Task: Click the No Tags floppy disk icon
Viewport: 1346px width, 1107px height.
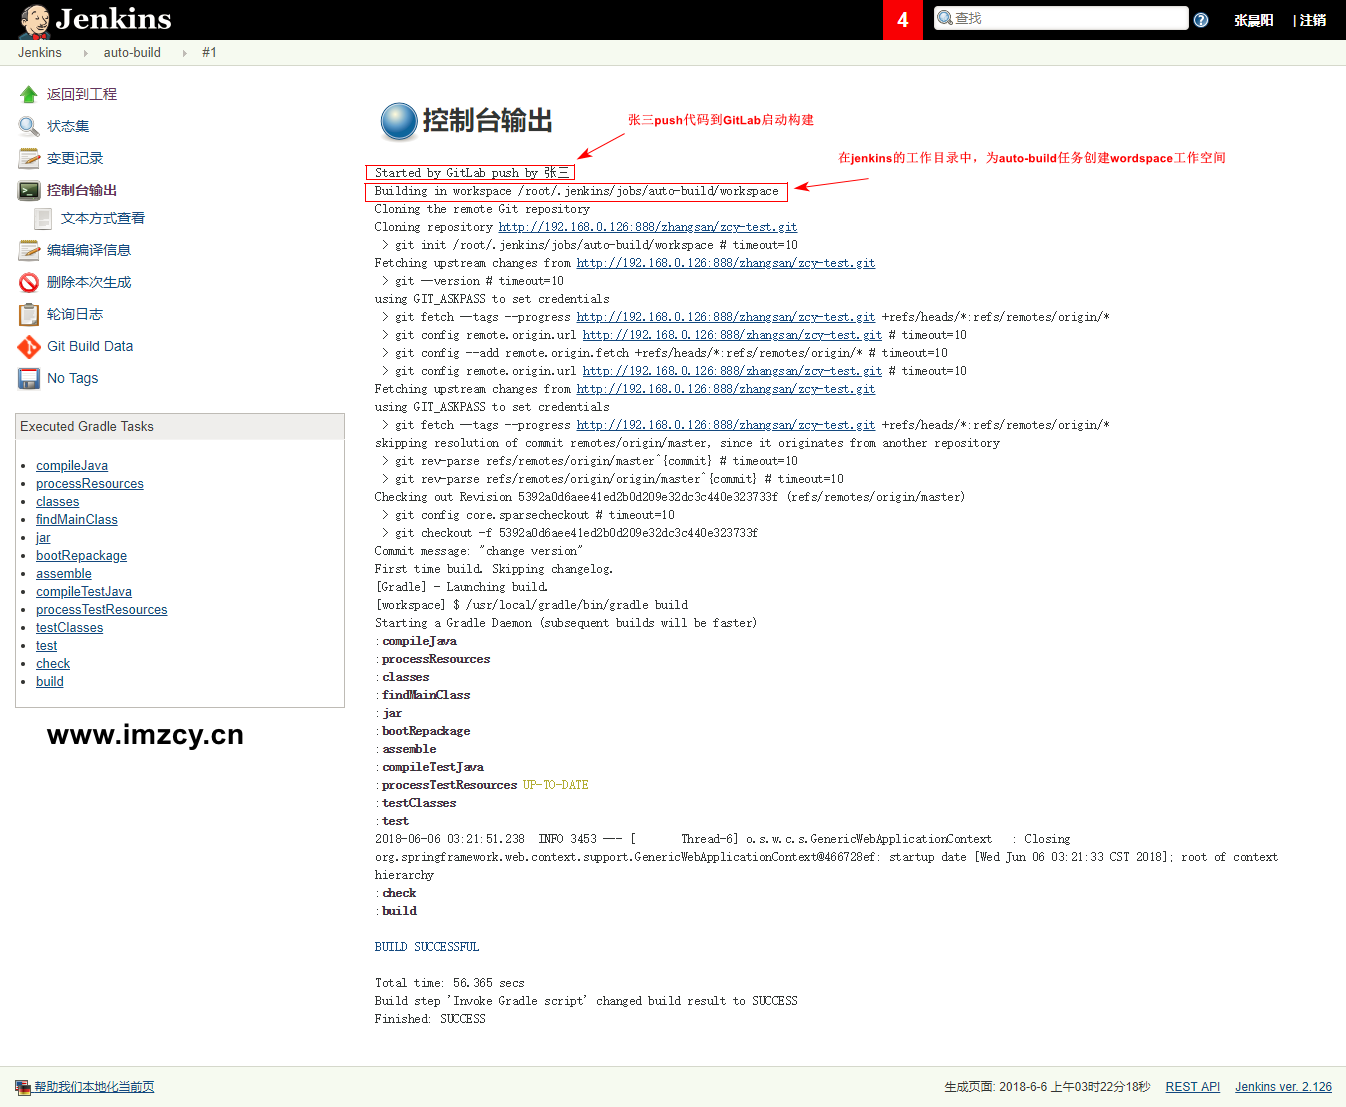Action: (28, 378)
